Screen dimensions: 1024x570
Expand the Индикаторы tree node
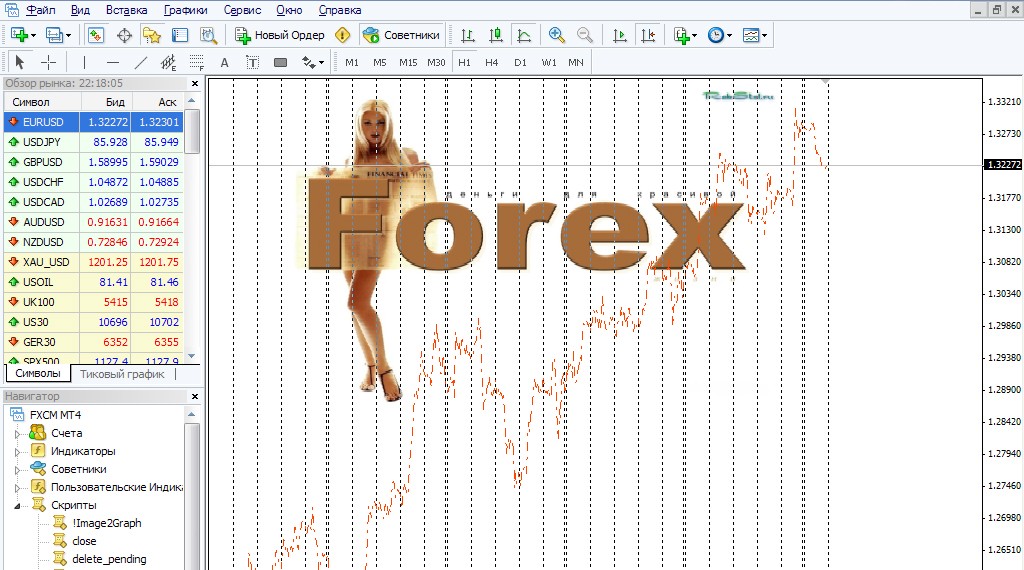click(x=18, y=452)
